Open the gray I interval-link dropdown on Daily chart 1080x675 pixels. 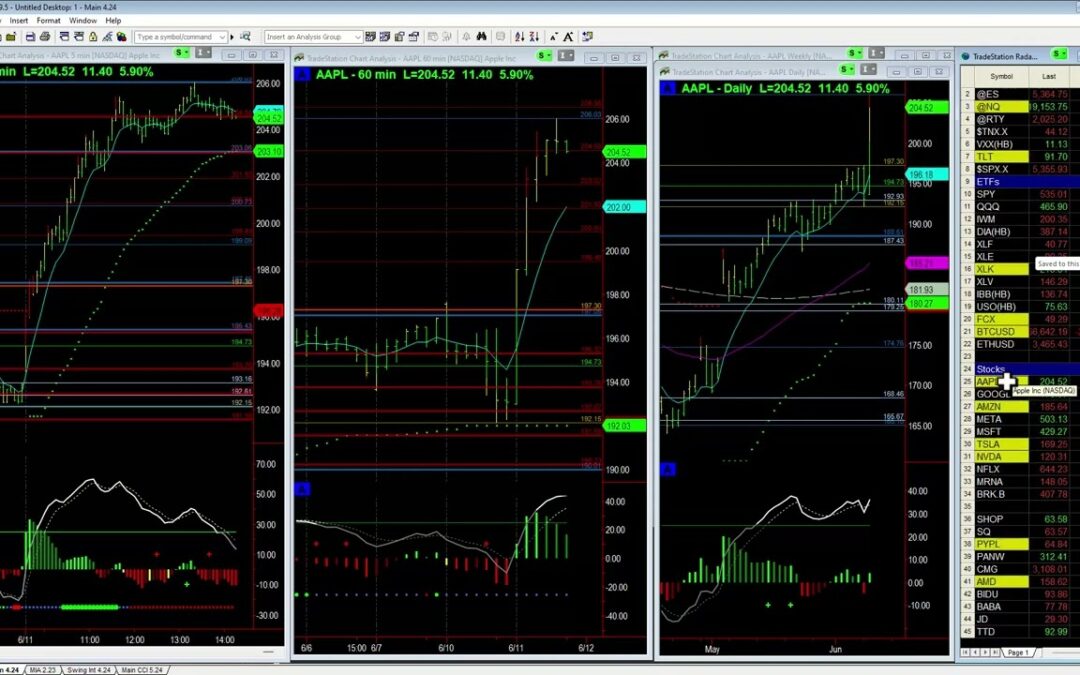[x=869, y=69]
